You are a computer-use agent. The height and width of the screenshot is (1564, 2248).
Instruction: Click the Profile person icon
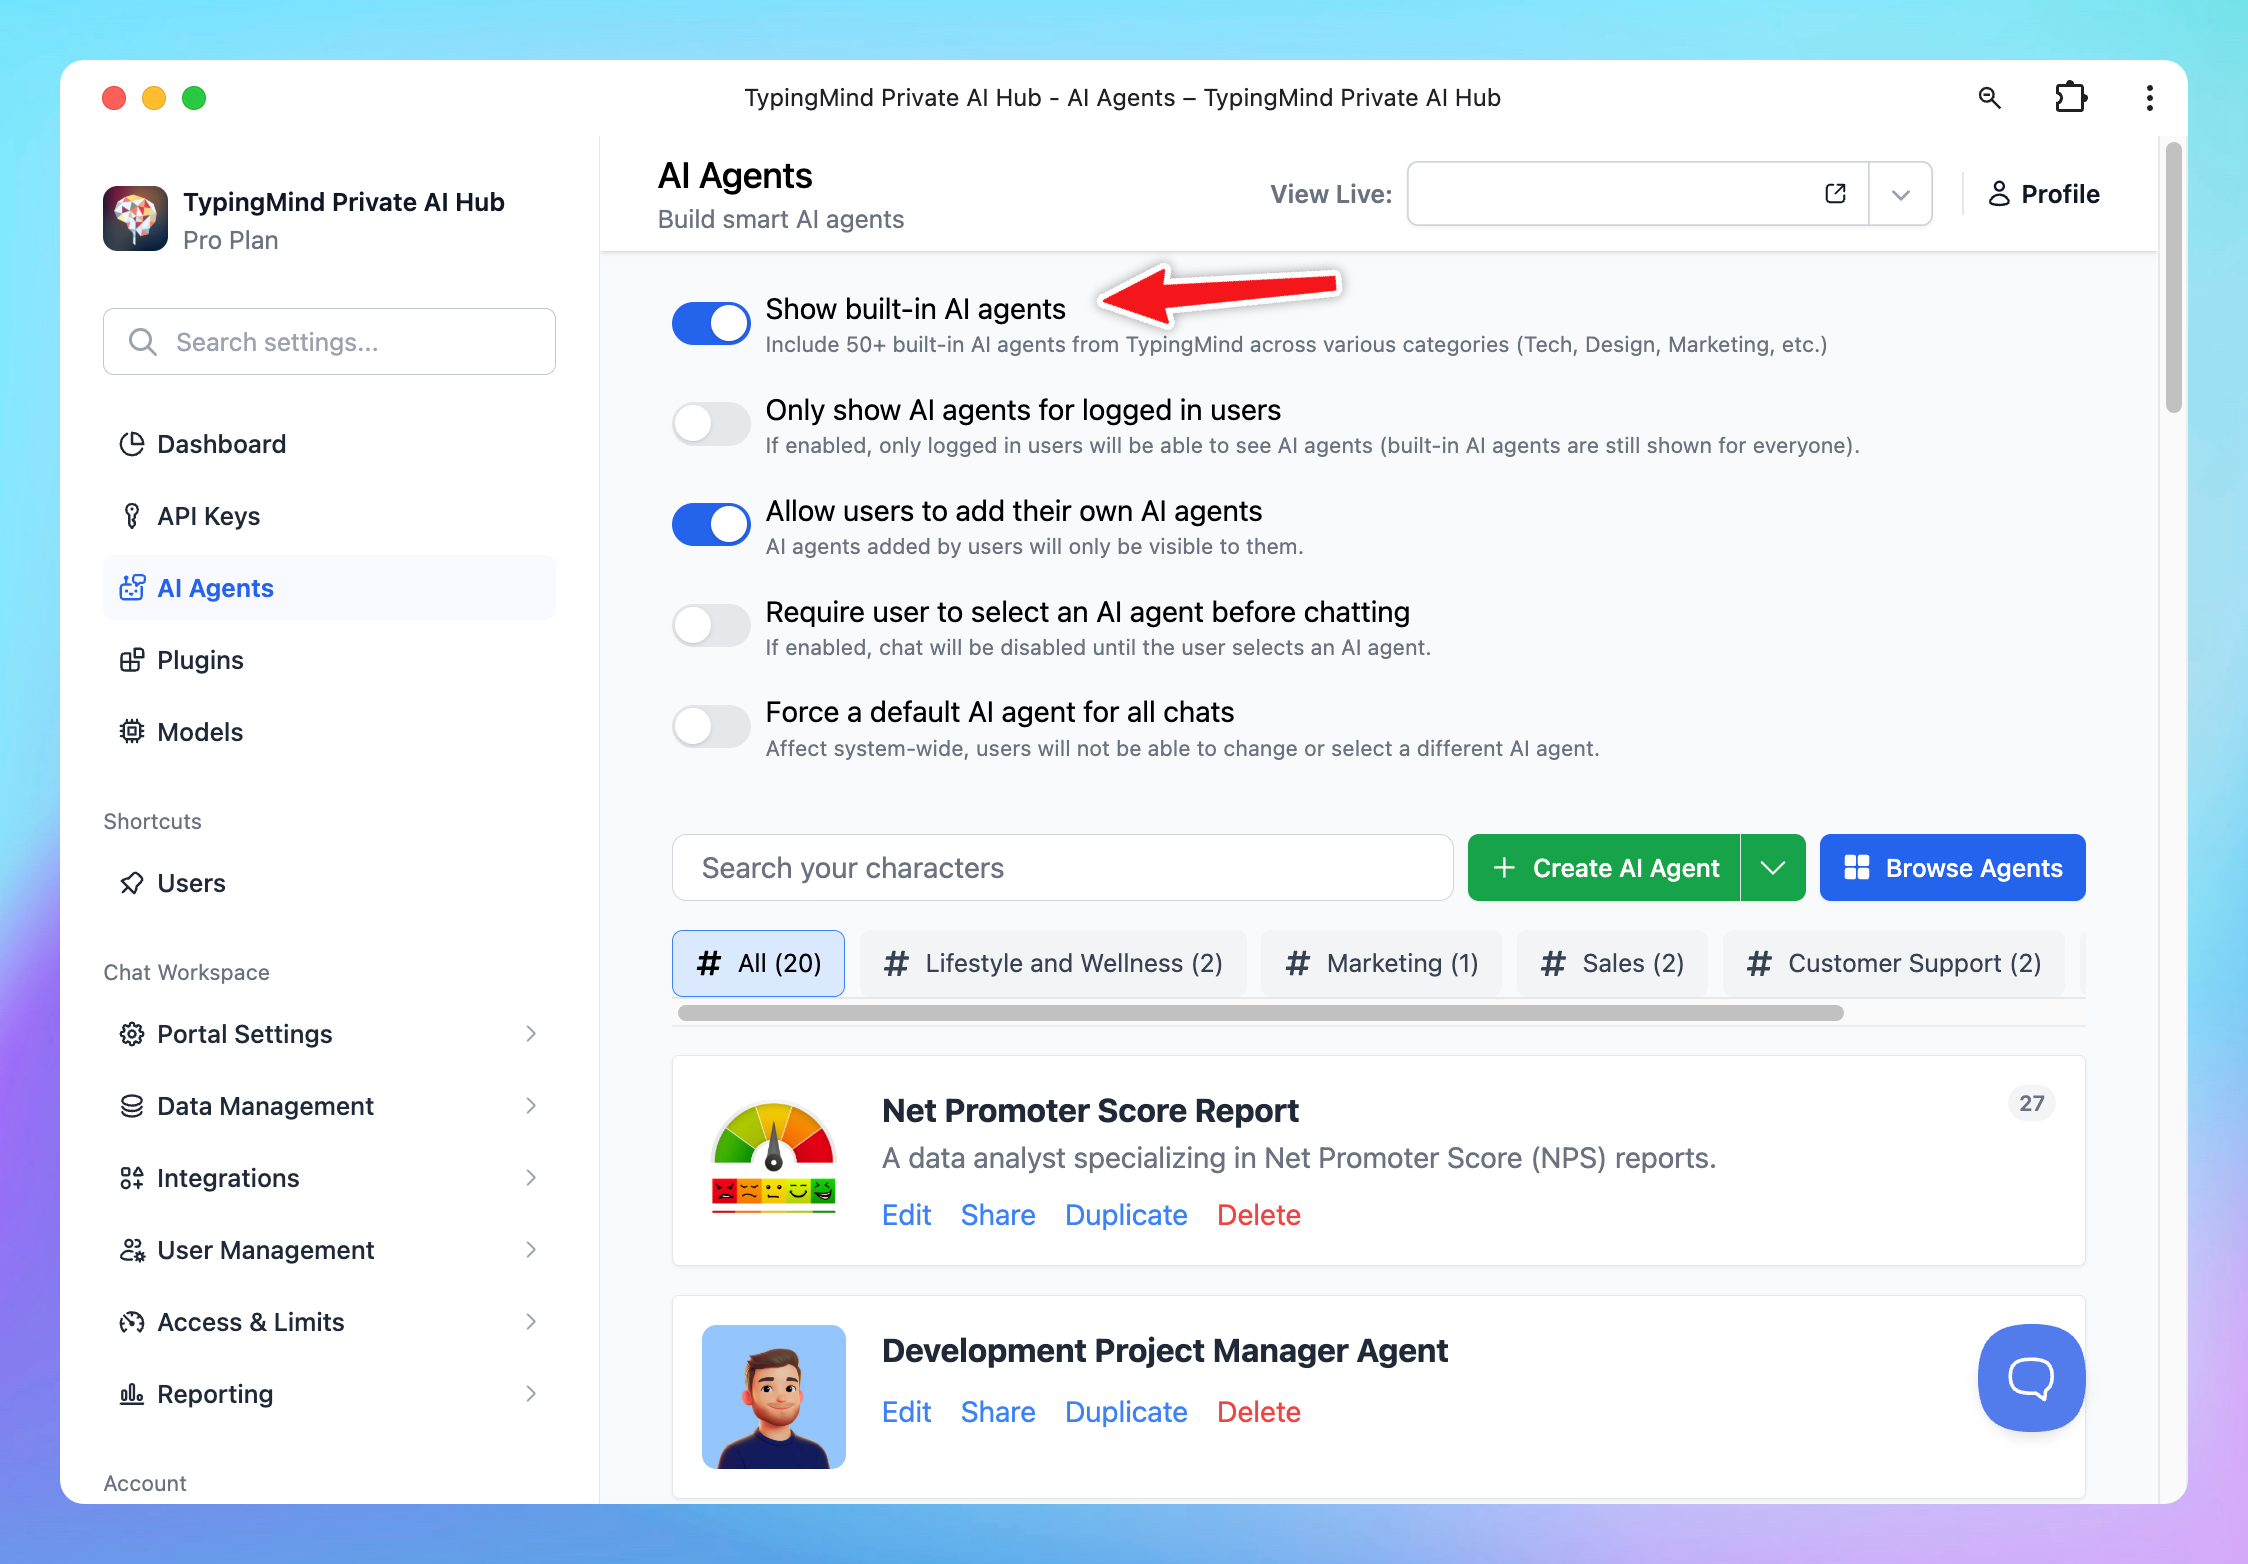tap(1999, 193)
